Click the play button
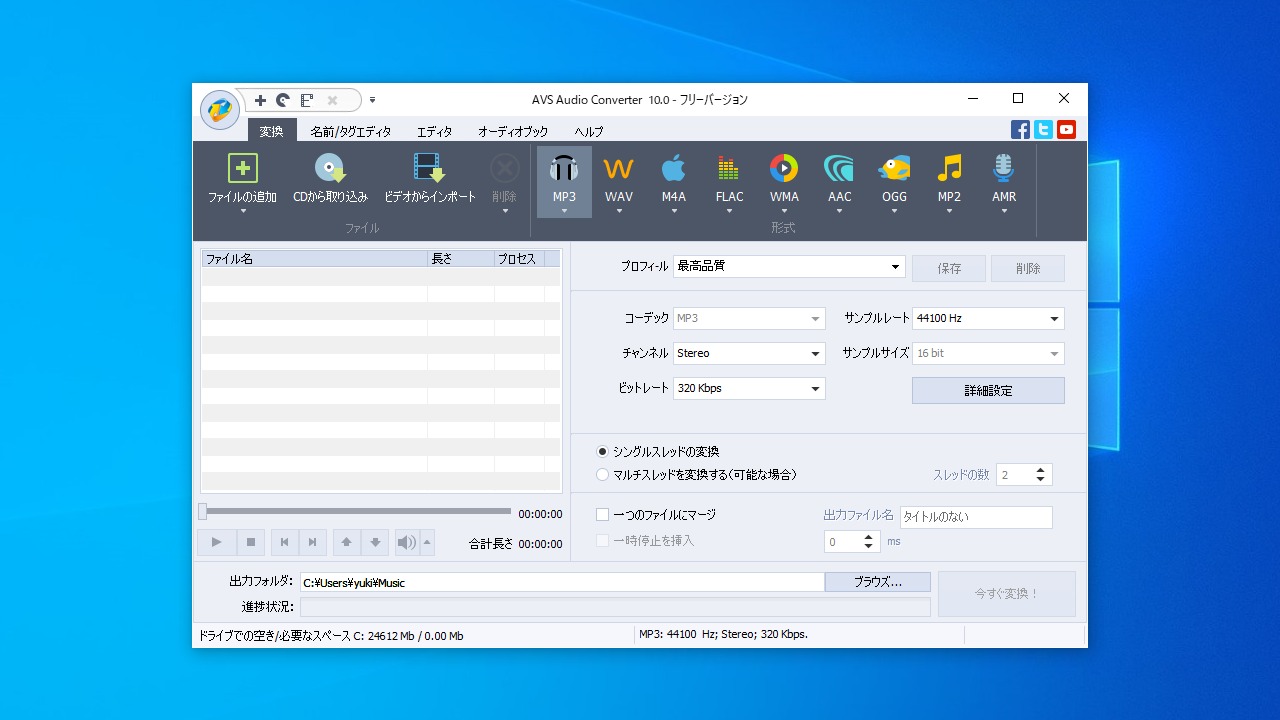Screen dimensions: 1280x720 (x=216, y=542)
